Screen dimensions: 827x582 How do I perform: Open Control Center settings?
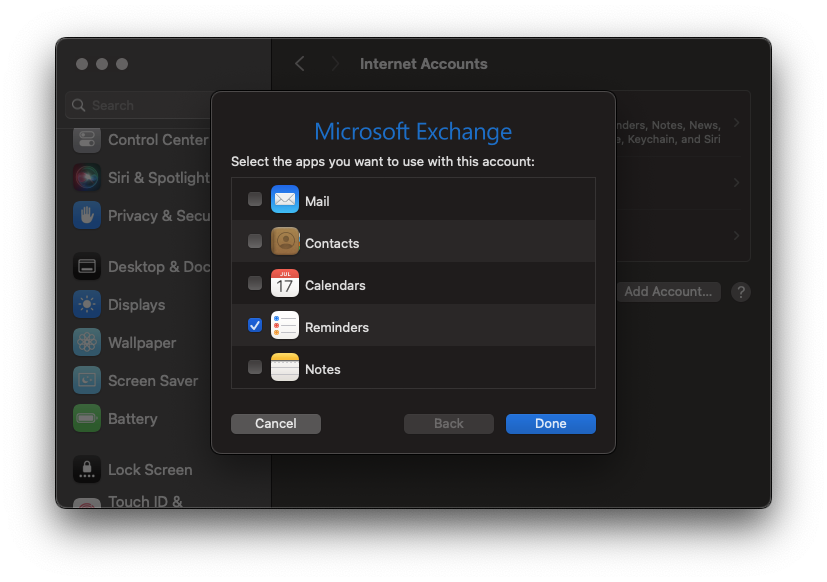pos(141,140)
